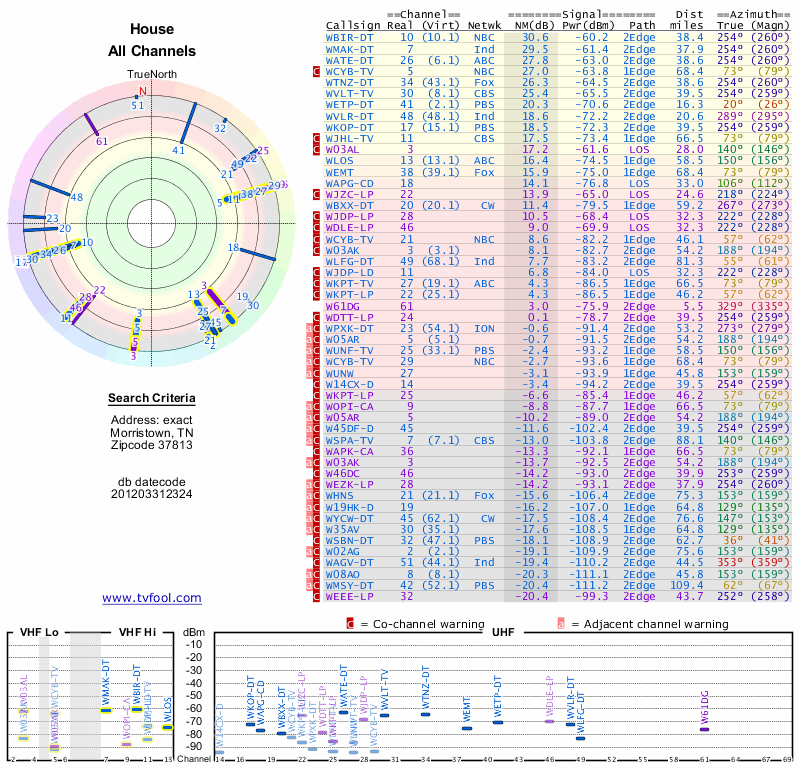Click the WMAK-DT bar in VHF Hi chart
This screenshot has height=768, width=800.
click(106, 710)
